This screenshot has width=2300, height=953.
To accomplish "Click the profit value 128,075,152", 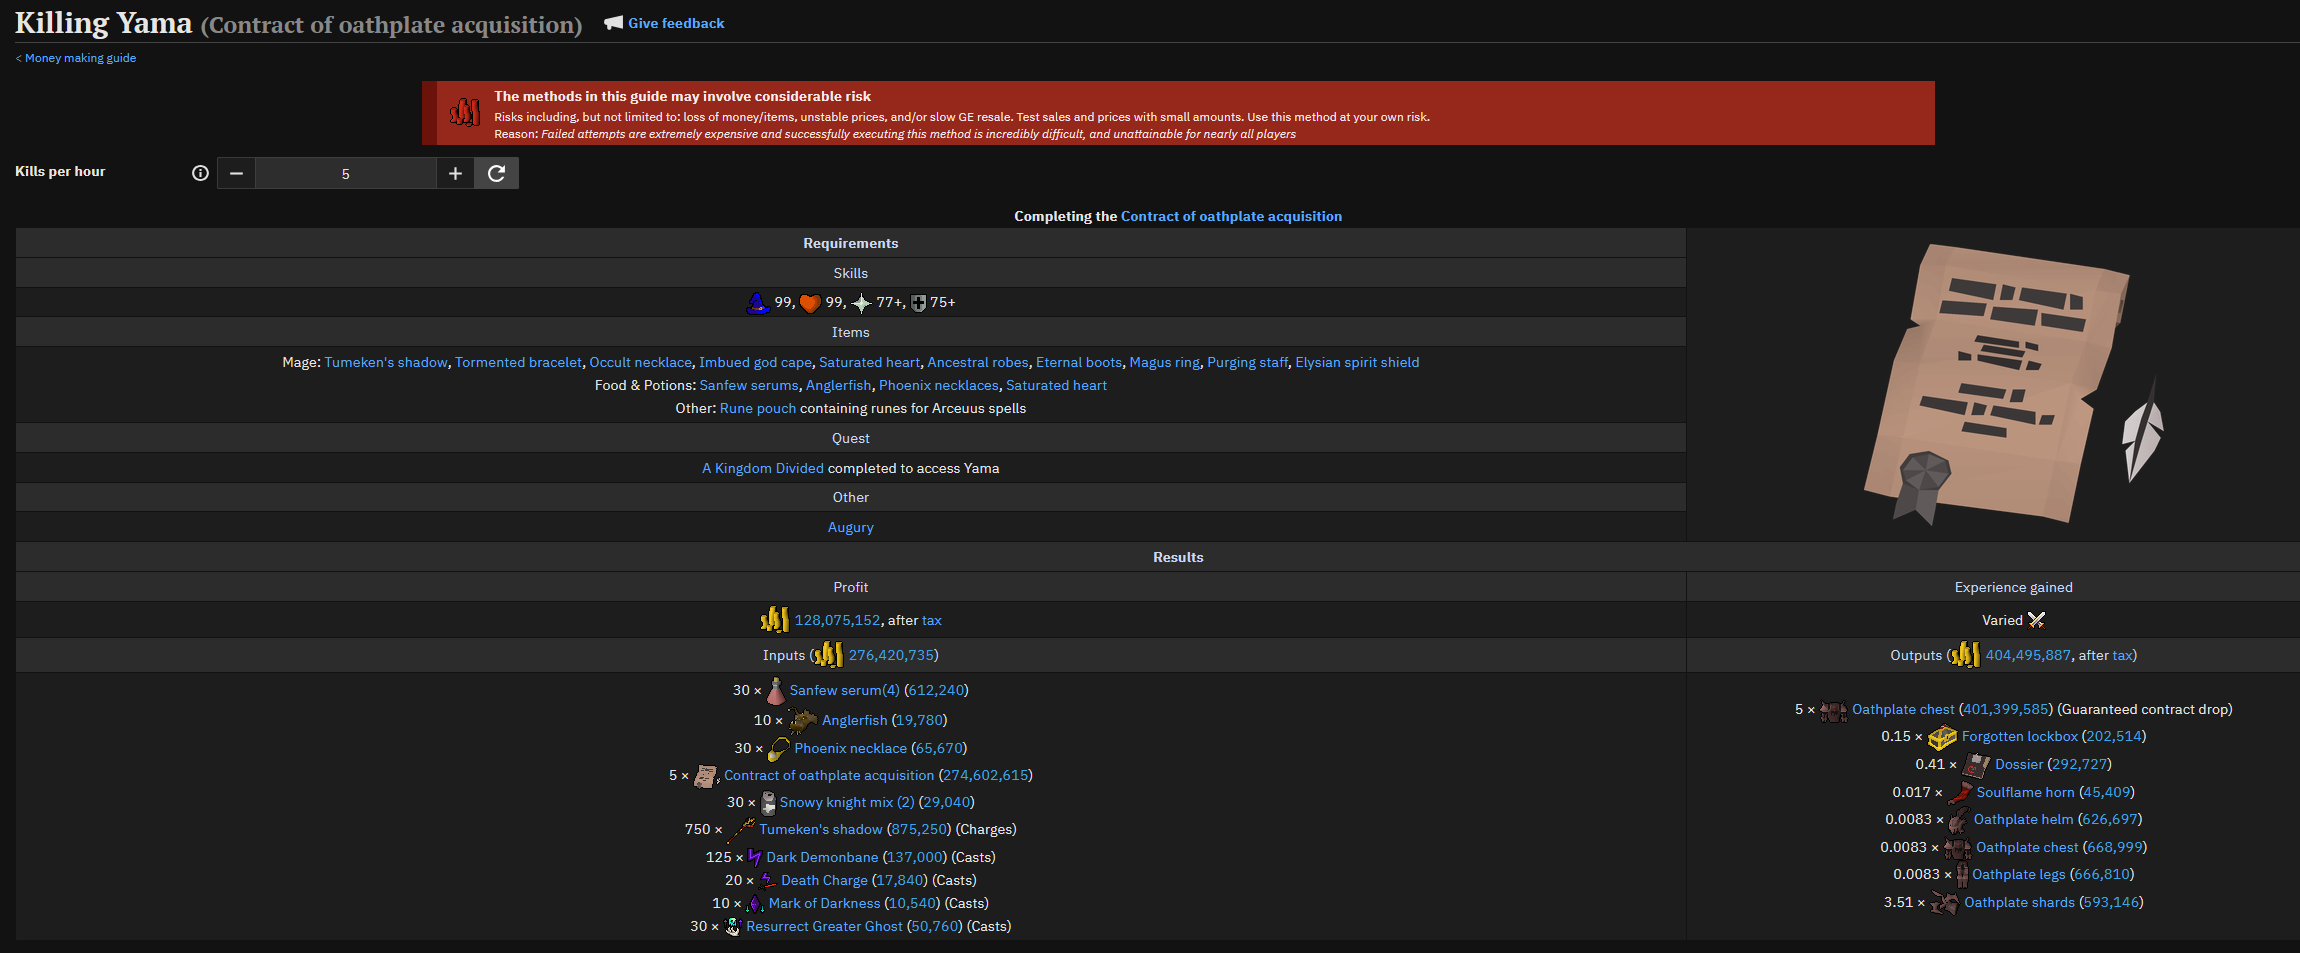I will 838,620.
